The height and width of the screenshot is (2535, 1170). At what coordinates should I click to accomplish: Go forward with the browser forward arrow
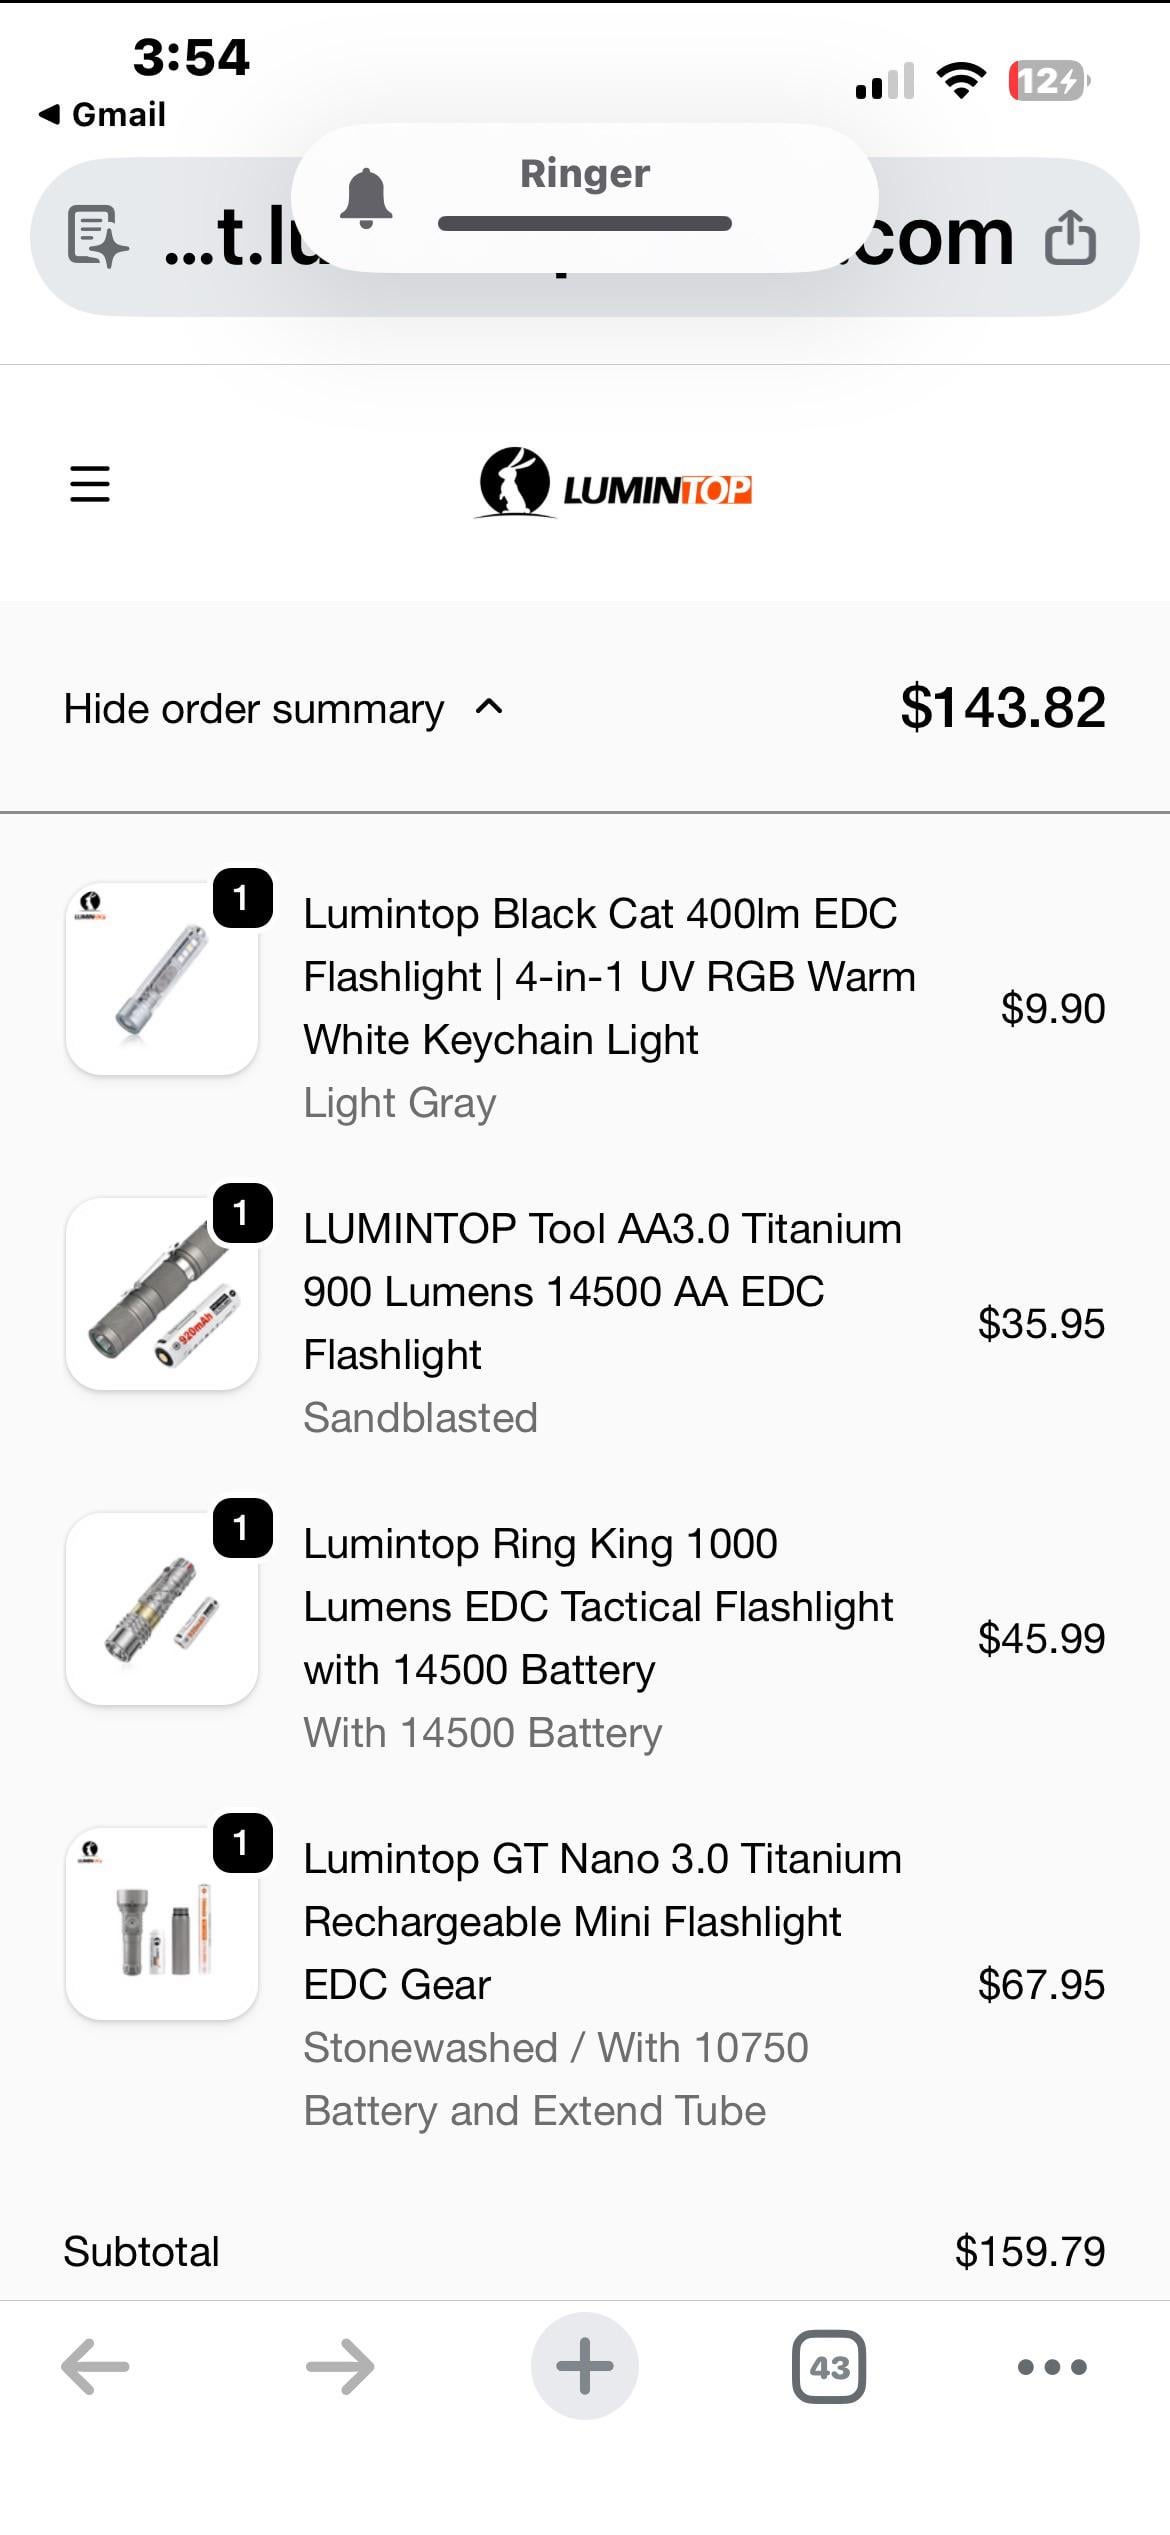pyautogui.click(x=340, y=2366)
